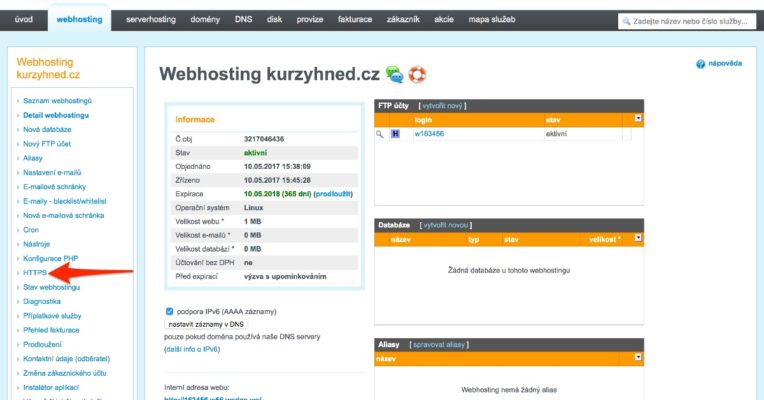
Task: Click vytvořit nový in FTP účty header
Action: [442, 106]
